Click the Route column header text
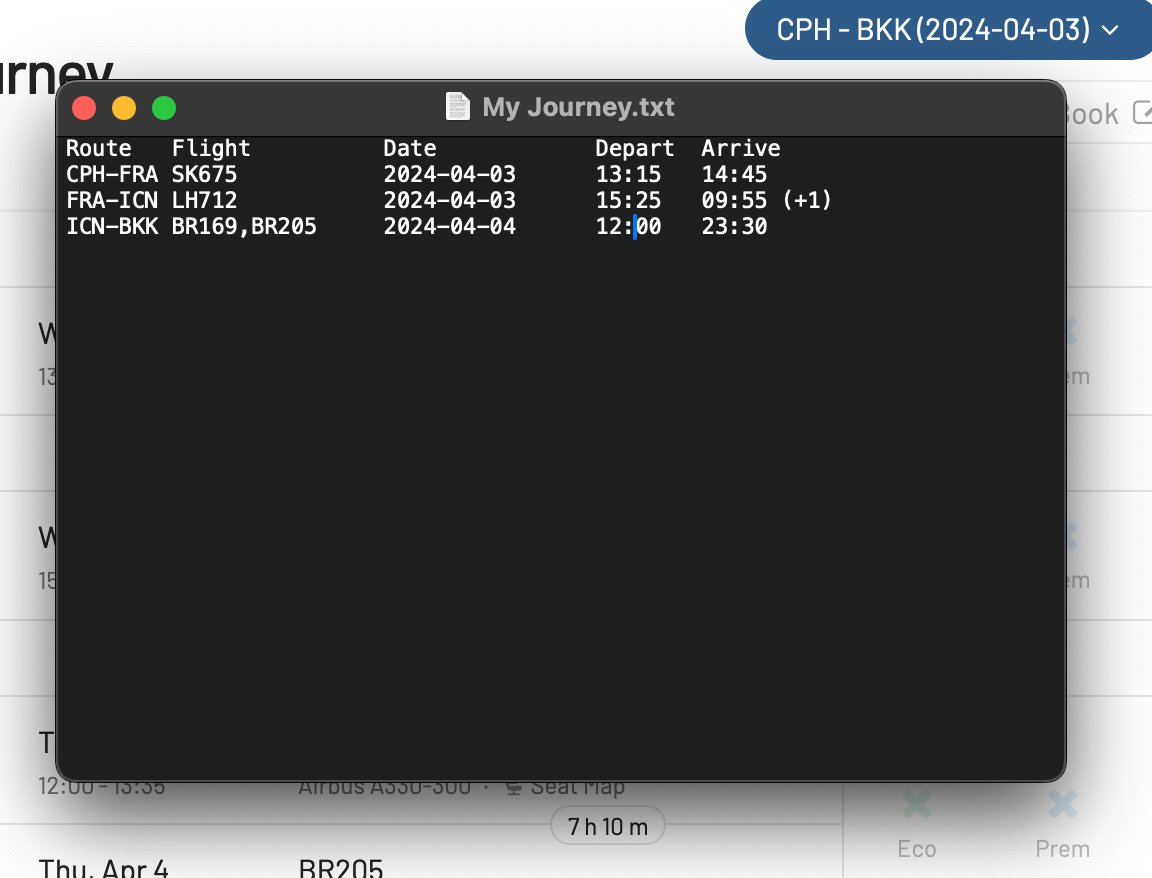The width and height of the screenshot is (1152, 878). pyautogui.click(x=98, y=149)
